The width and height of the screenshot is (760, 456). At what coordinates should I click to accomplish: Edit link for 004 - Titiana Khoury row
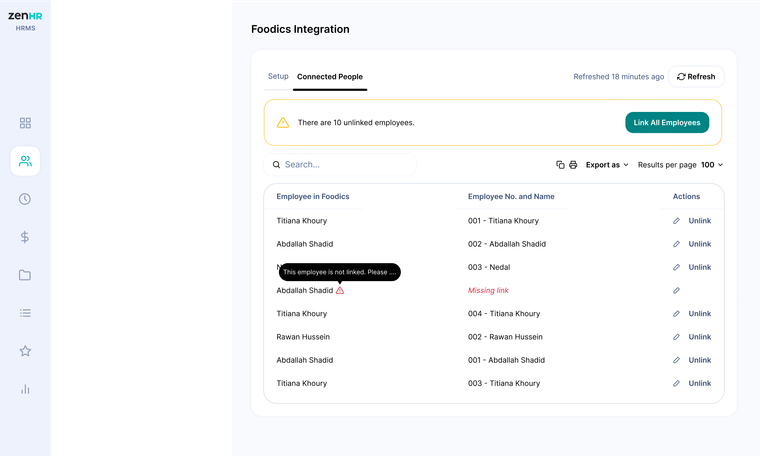pyautogui.click(x=676, y=314)
